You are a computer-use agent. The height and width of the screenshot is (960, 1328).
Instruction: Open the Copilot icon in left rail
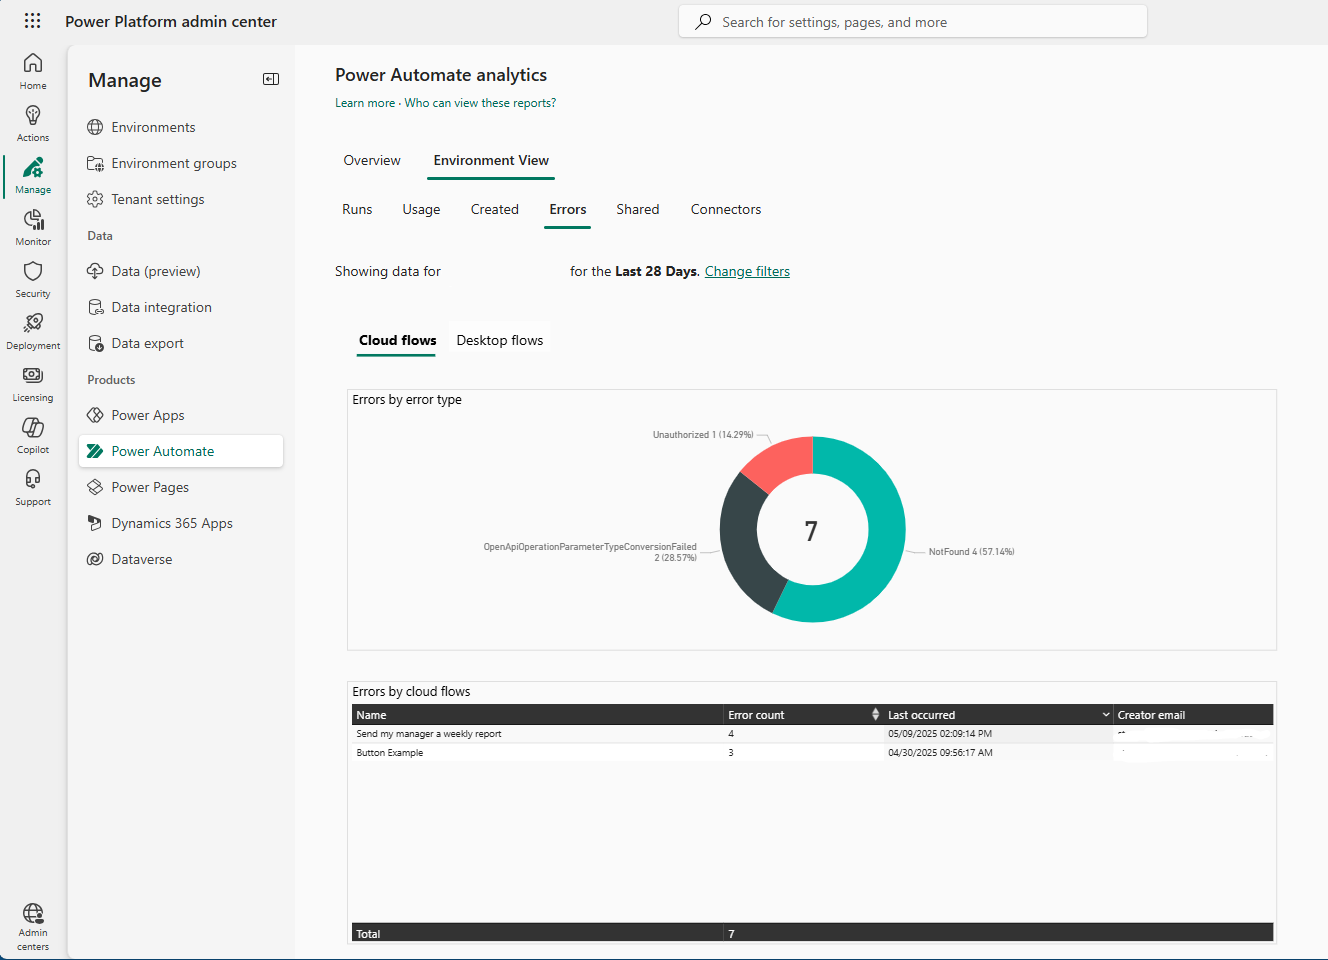[32, 434]
